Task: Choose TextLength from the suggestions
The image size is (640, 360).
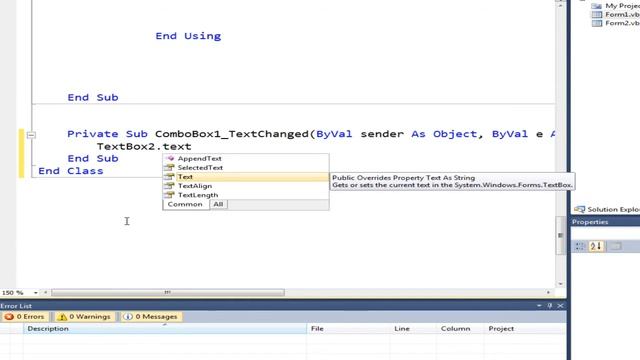Action: pos(198,195)
